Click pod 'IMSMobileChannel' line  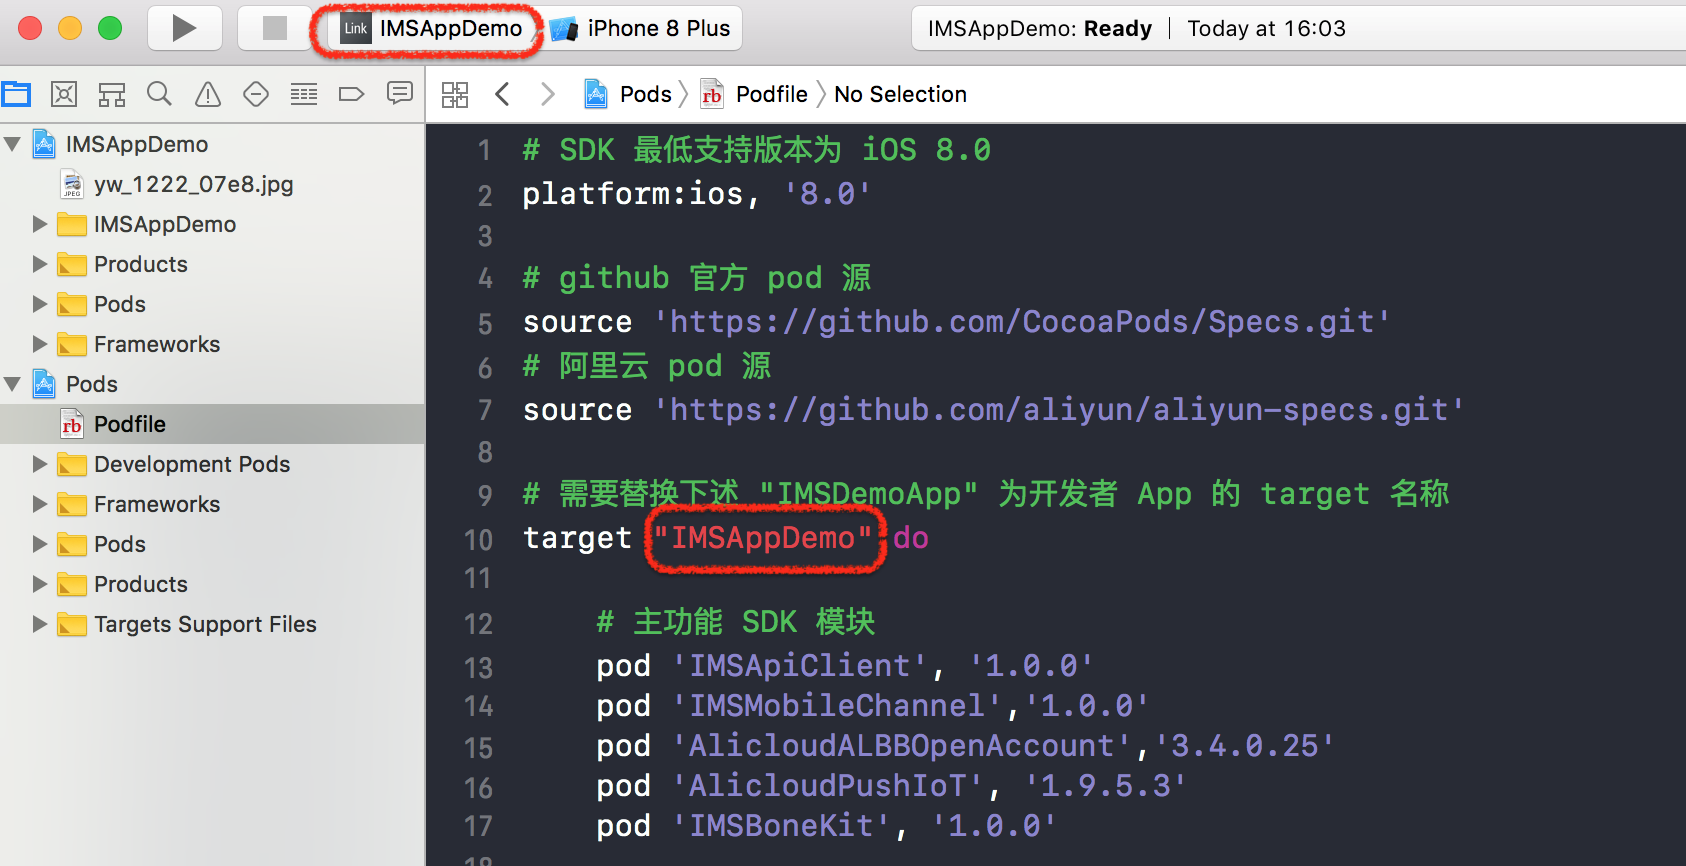click(x=872, y=706)
